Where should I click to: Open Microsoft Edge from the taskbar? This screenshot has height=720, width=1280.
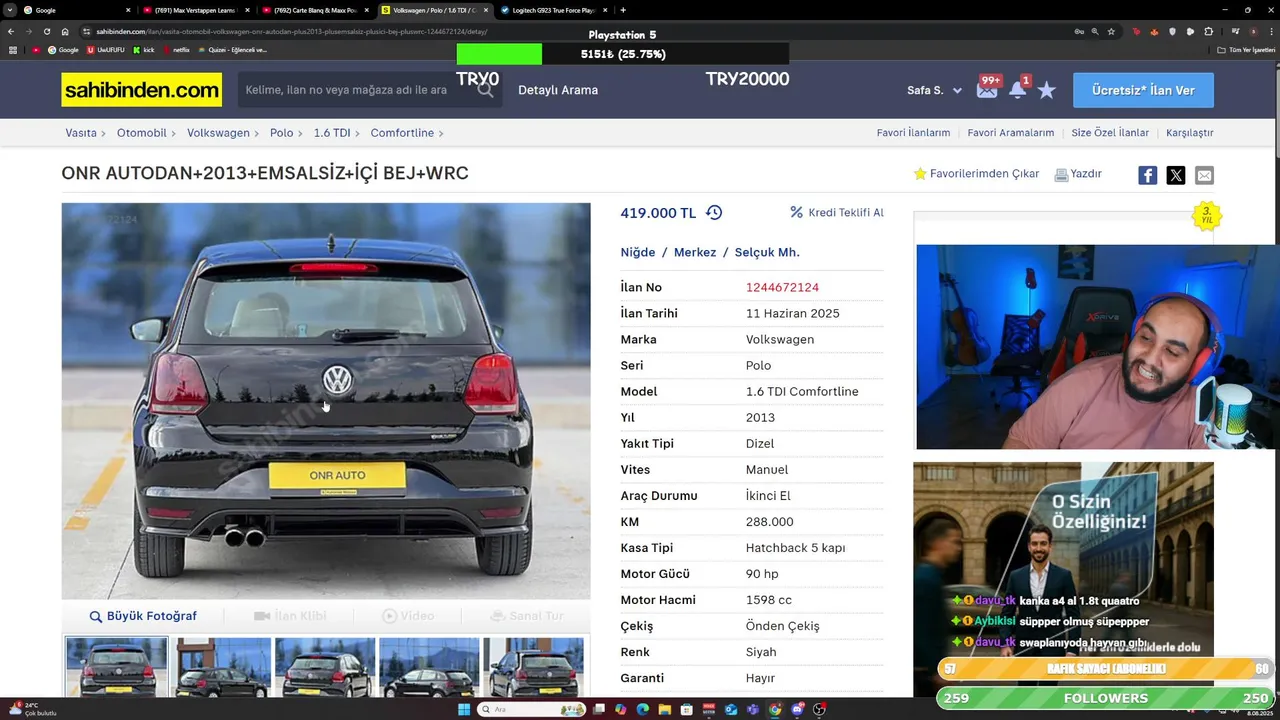(643, 709)
